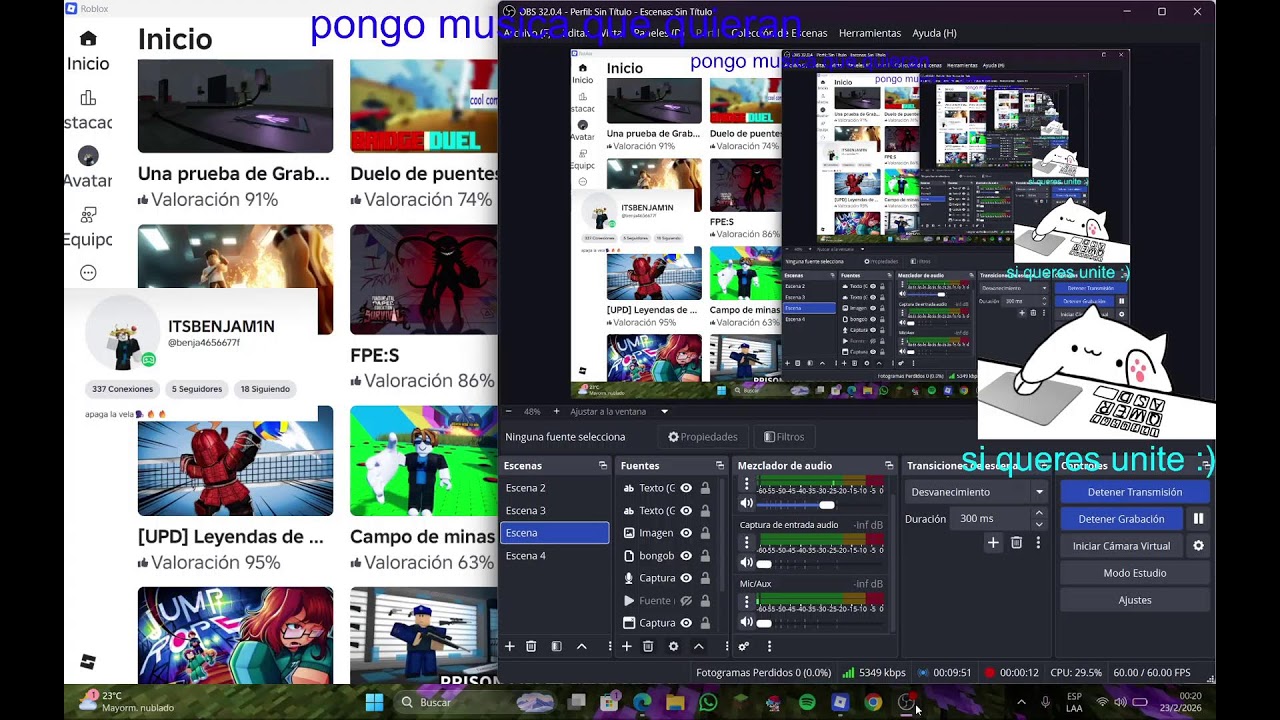This screenshot has height=720, width=1280.
Task: Pop out the Fuentes dock icon
Action: 719,466
